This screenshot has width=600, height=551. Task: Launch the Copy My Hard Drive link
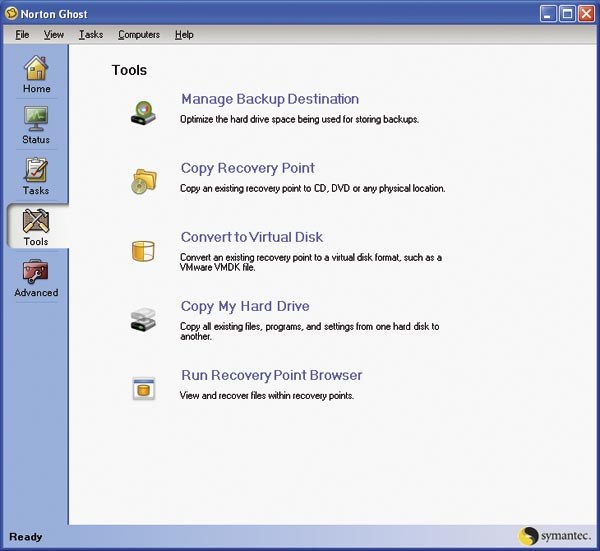pos(245,306)
